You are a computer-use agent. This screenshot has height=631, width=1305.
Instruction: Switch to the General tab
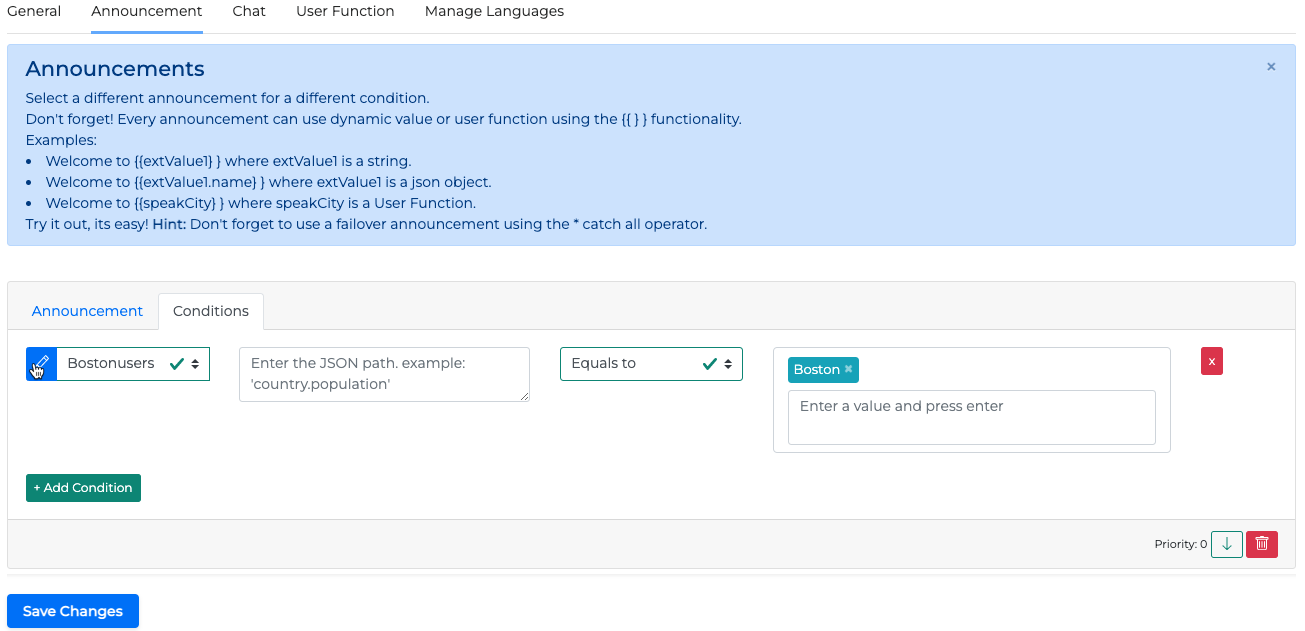(x=34, y=12)
